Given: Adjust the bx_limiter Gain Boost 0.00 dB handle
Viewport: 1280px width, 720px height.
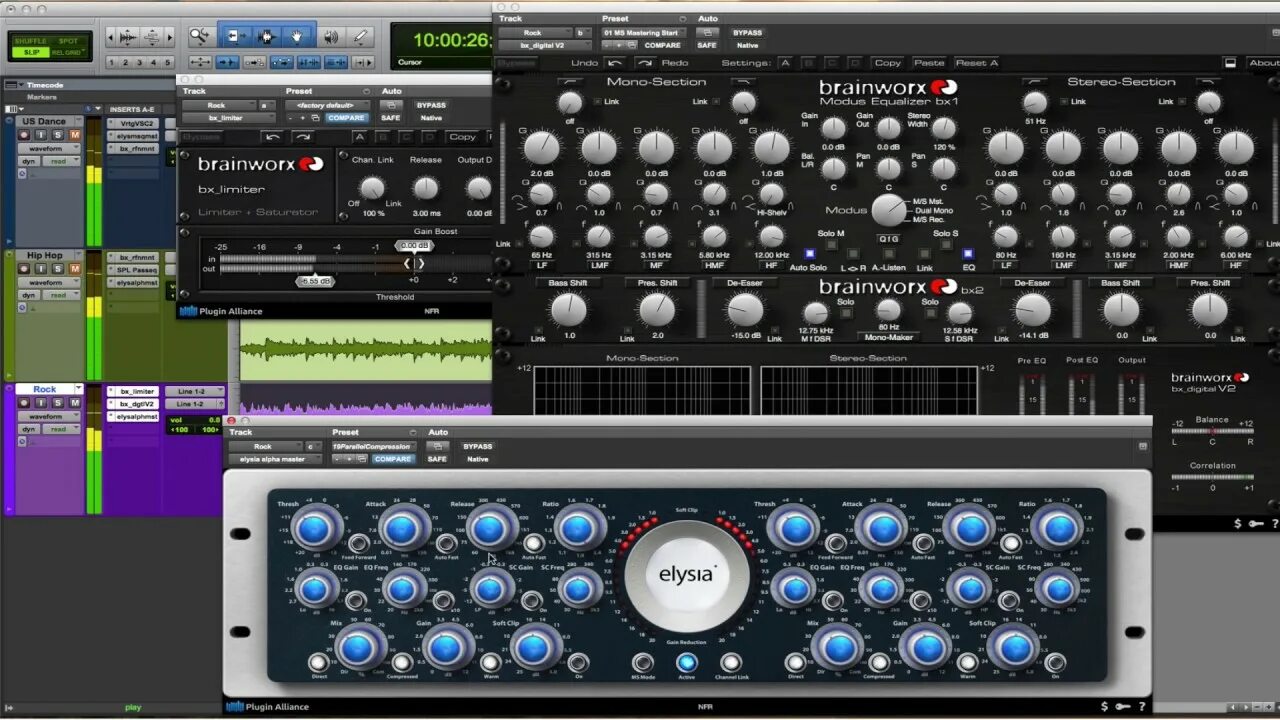Looking at the screenshot, I should pos(414,246).
